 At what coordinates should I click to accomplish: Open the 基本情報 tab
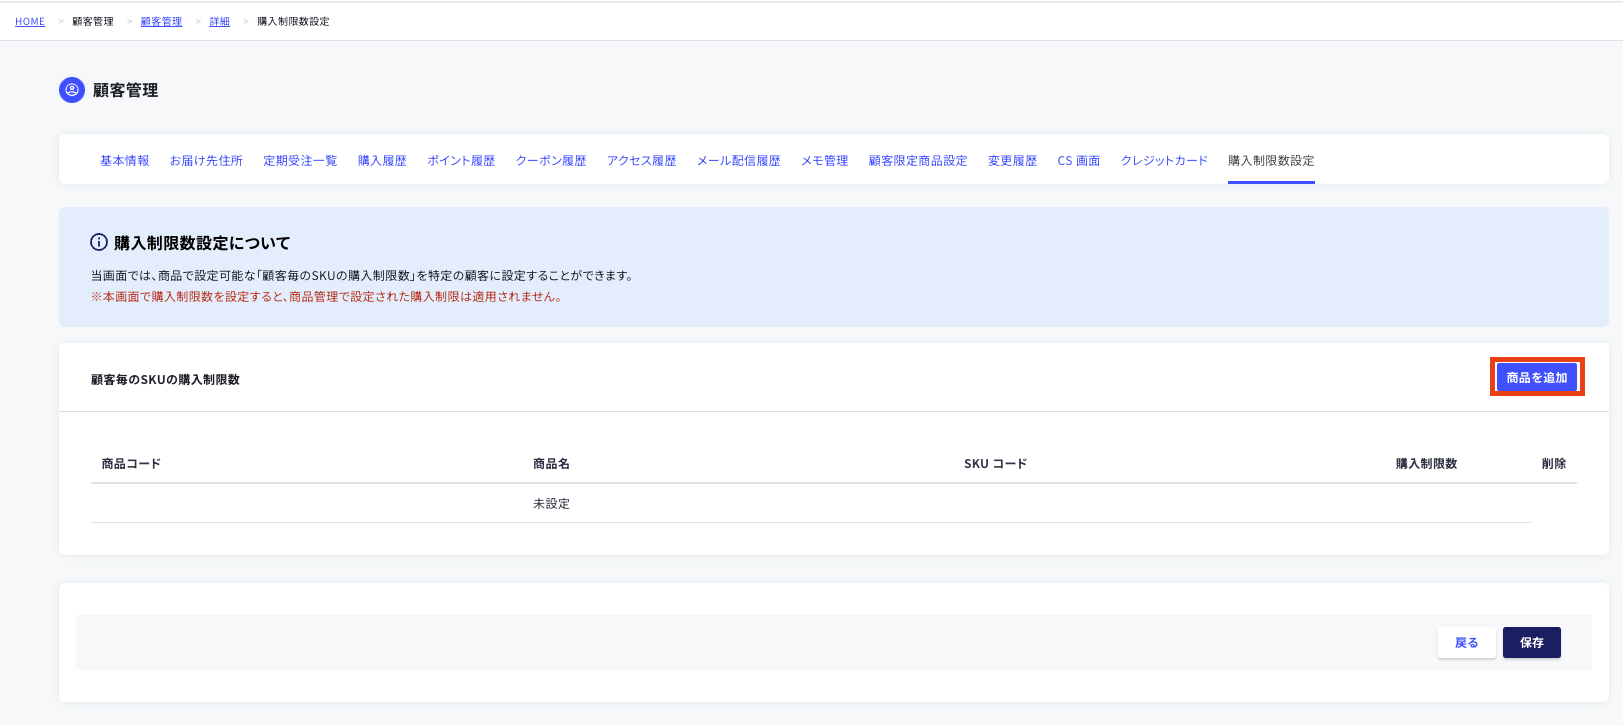click(125, 161)
